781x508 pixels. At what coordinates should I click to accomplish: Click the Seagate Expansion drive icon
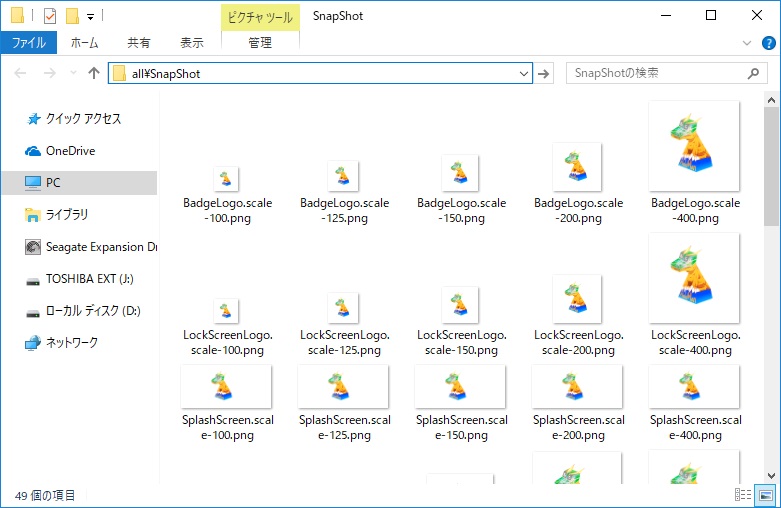[33, 247]
